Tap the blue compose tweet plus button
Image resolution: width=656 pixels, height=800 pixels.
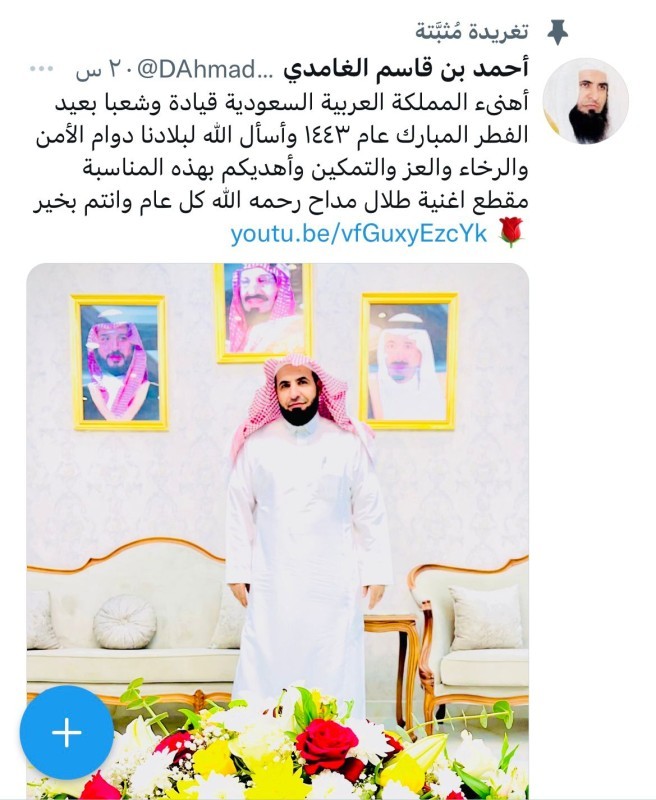click(x=66, y=732)
